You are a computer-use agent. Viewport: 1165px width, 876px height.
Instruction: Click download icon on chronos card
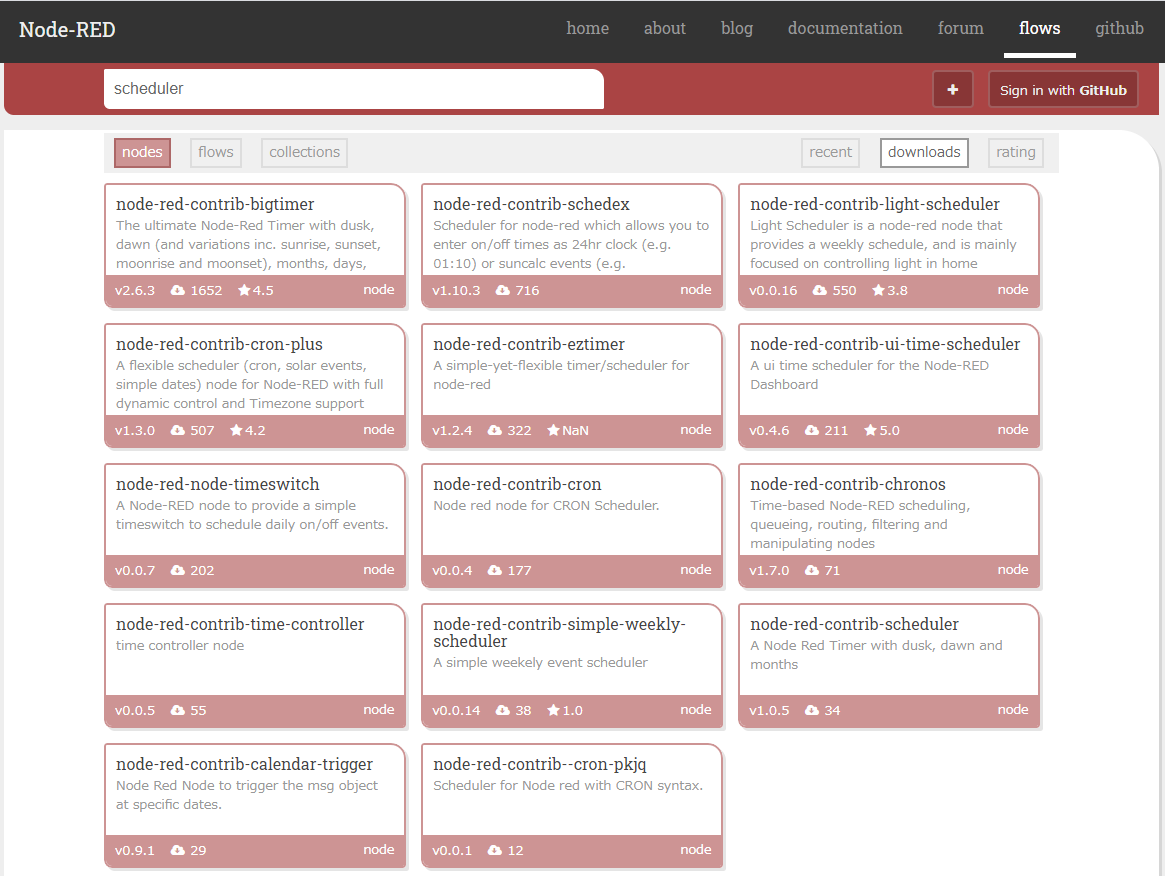[812, 571]
